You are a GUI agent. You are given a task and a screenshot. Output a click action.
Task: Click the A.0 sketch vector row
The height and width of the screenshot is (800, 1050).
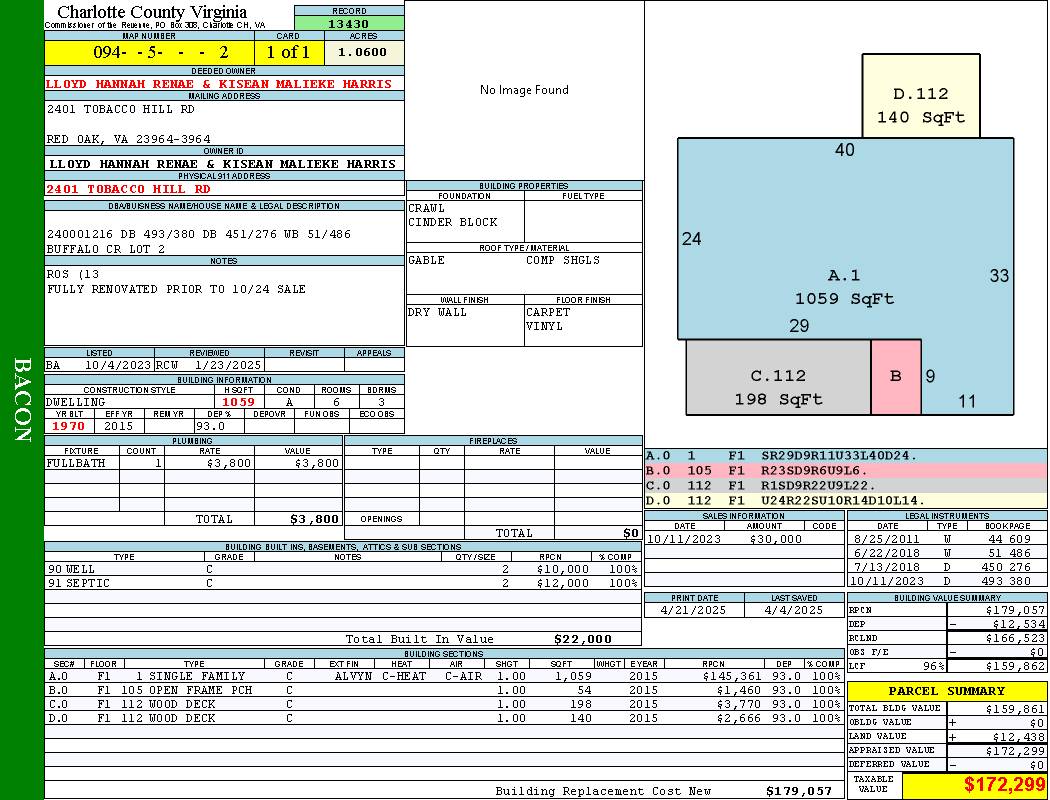[846, 456]
